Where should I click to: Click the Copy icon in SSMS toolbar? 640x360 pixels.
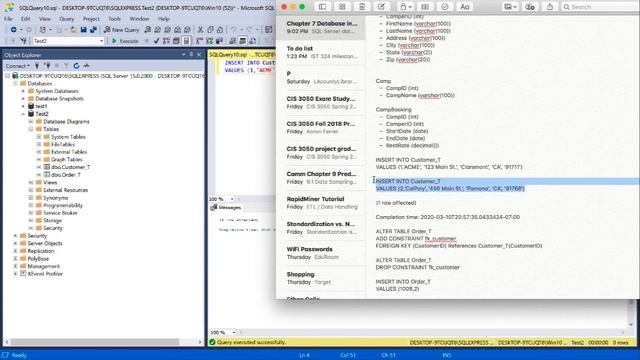pyautogui.click(x=210, y=30)
